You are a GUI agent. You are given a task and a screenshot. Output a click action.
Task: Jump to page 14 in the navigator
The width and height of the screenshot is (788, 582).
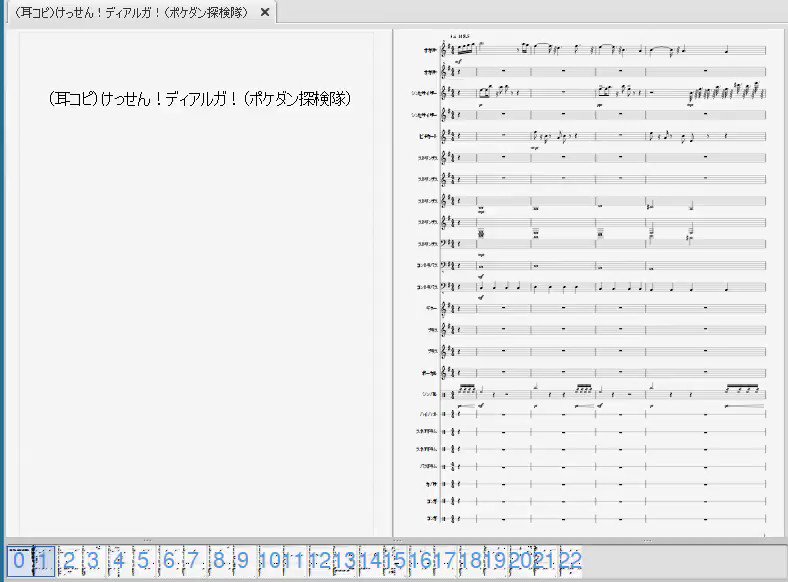pyautogui.click(x=370, y=560)
